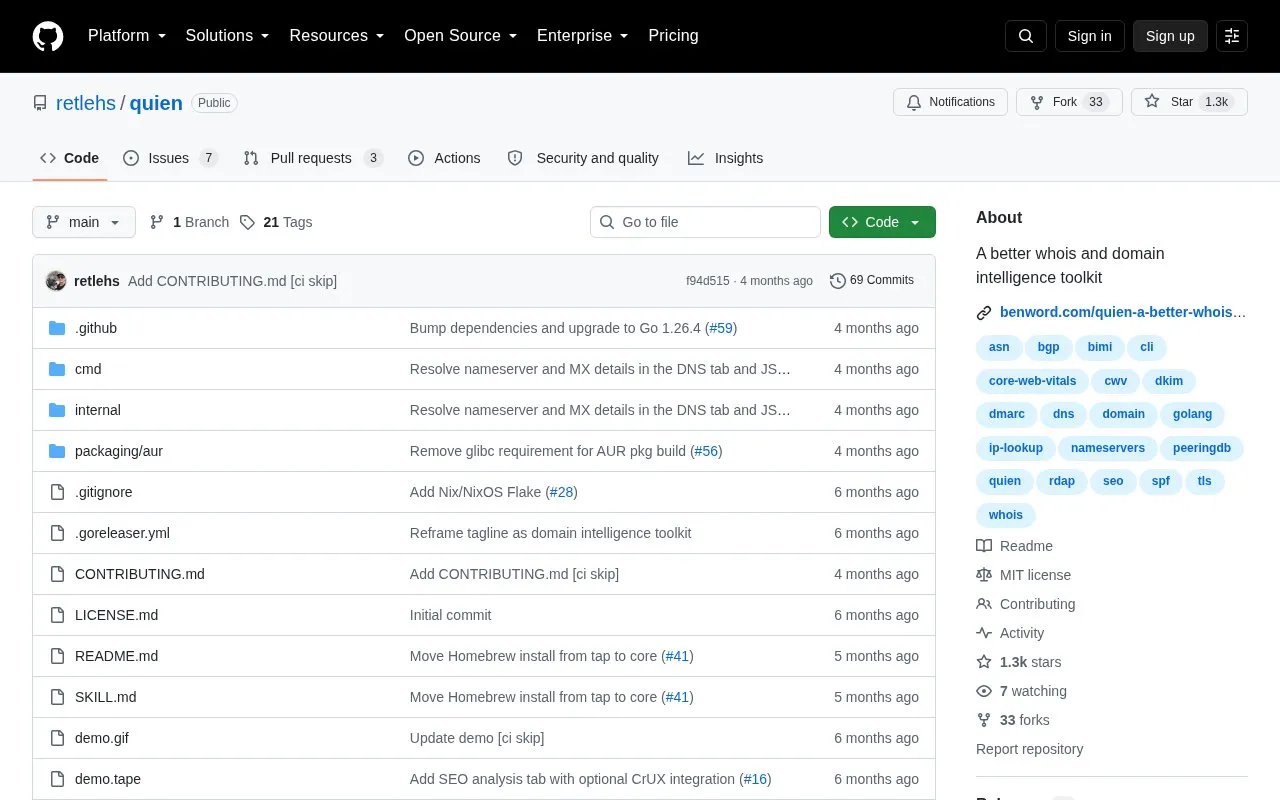Open the main branch selector dropdown
Viewport: 1280px width, 800px height.
point(84,222)
